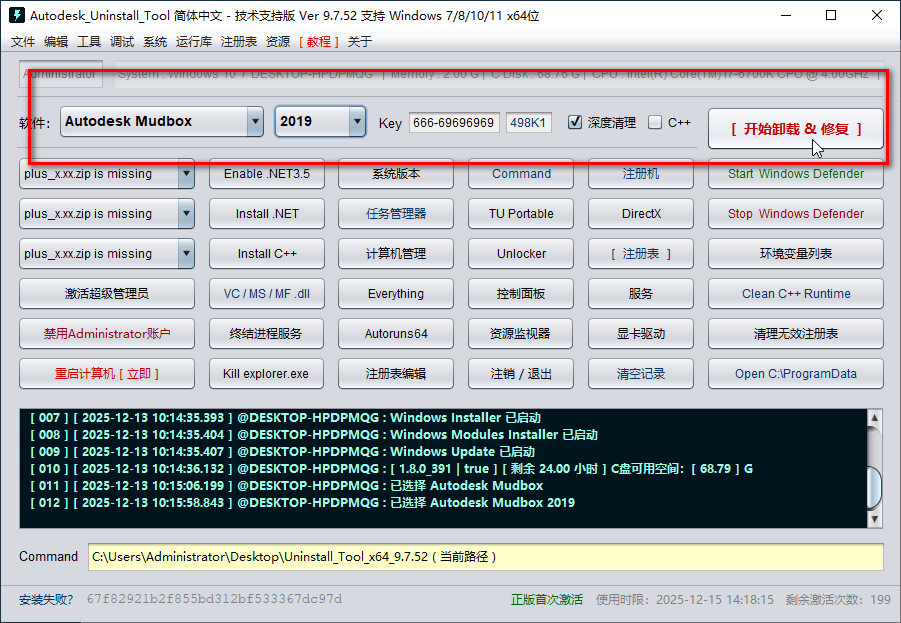Click log scrollbar up arrow
This screenshot has height=623, width=901.
[x=875, y=417]
